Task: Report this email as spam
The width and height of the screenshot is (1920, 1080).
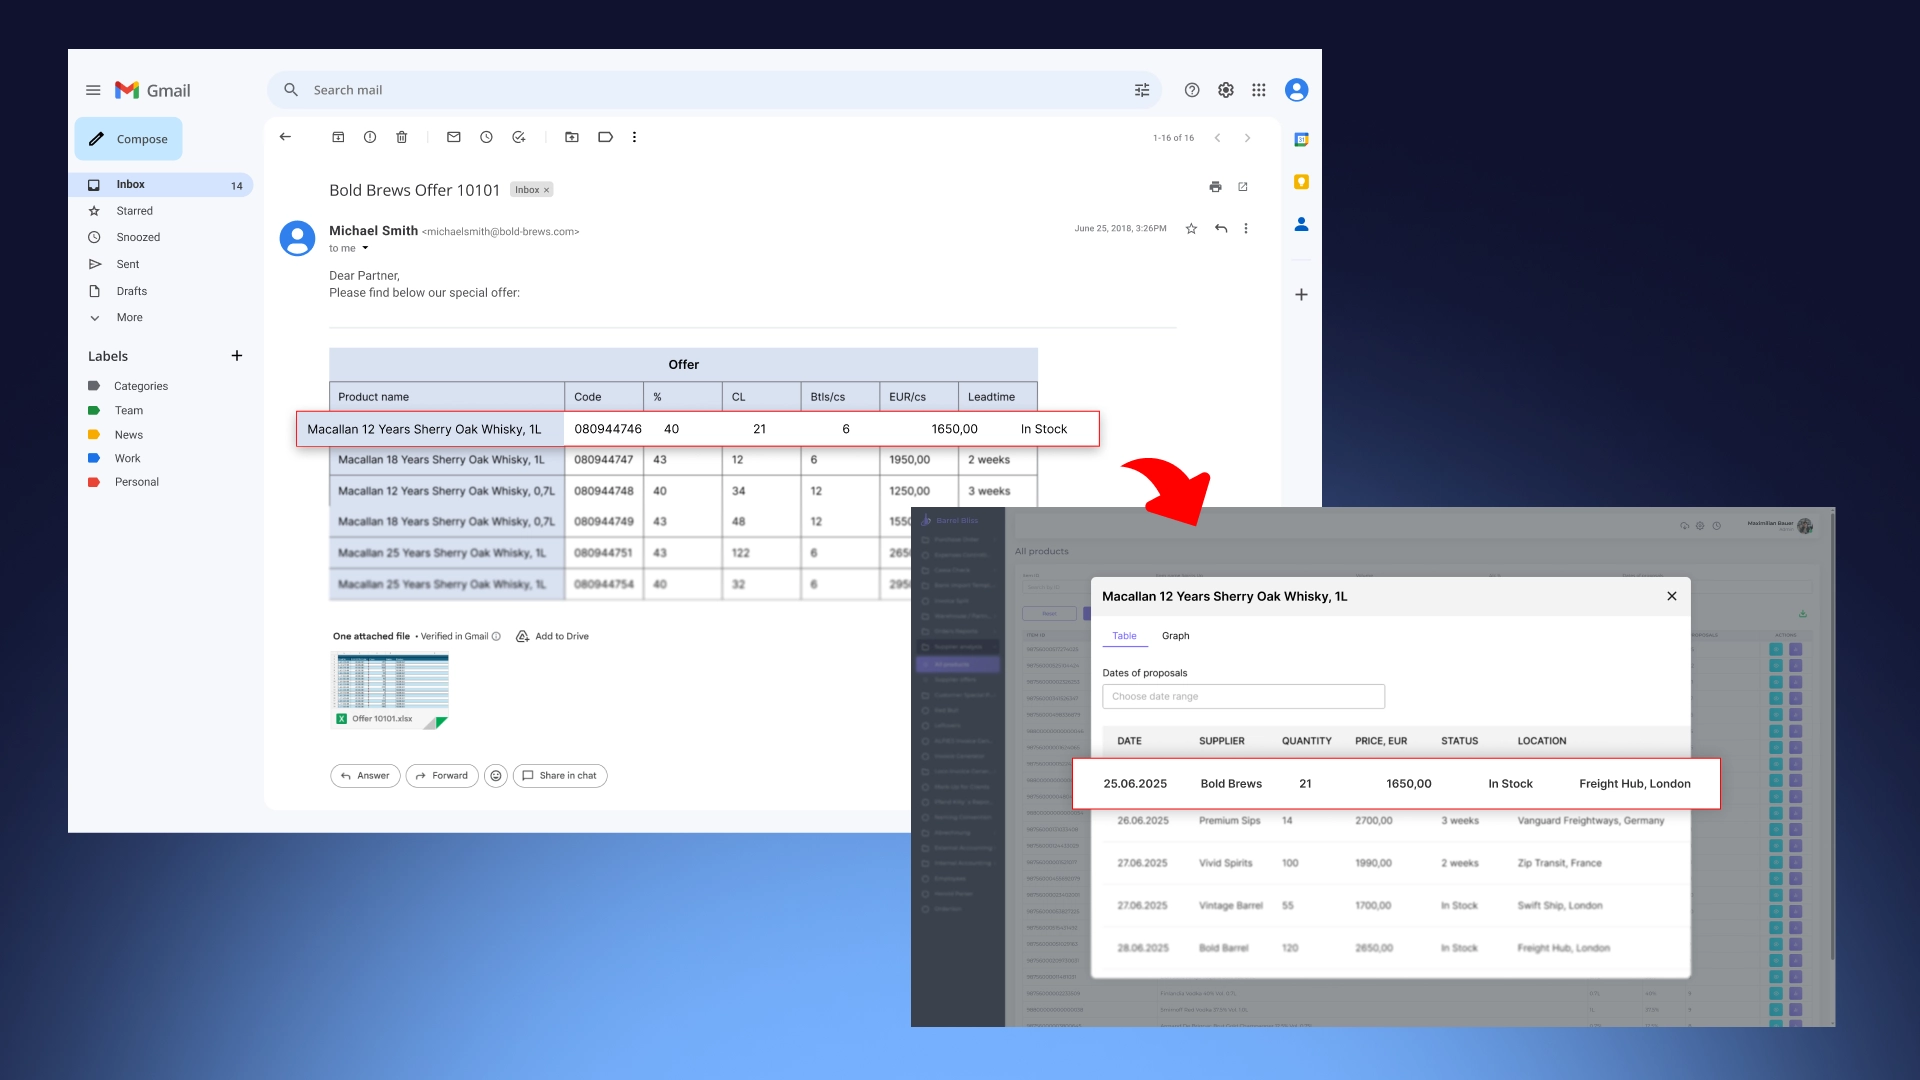Action: [x=370, y=137]
